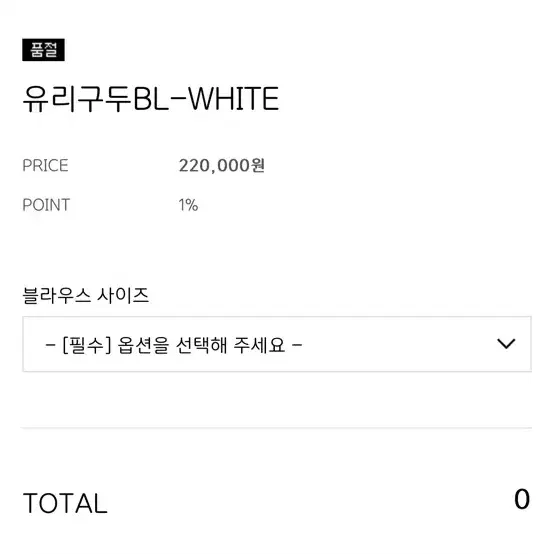The width and height of the screenshot is (554, 554).
Task: Open the 블라우스 사이즈 option dropdown
Action: (x=277, y=344)
